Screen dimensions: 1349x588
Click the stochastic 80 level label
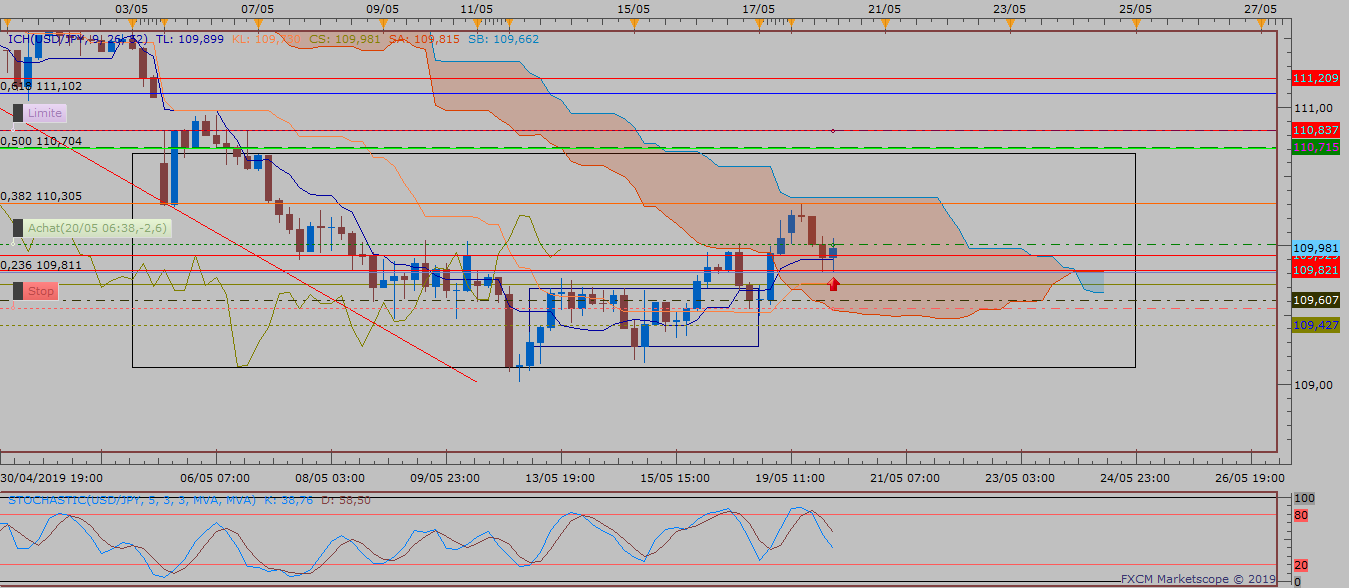(x=1301, y=516)
